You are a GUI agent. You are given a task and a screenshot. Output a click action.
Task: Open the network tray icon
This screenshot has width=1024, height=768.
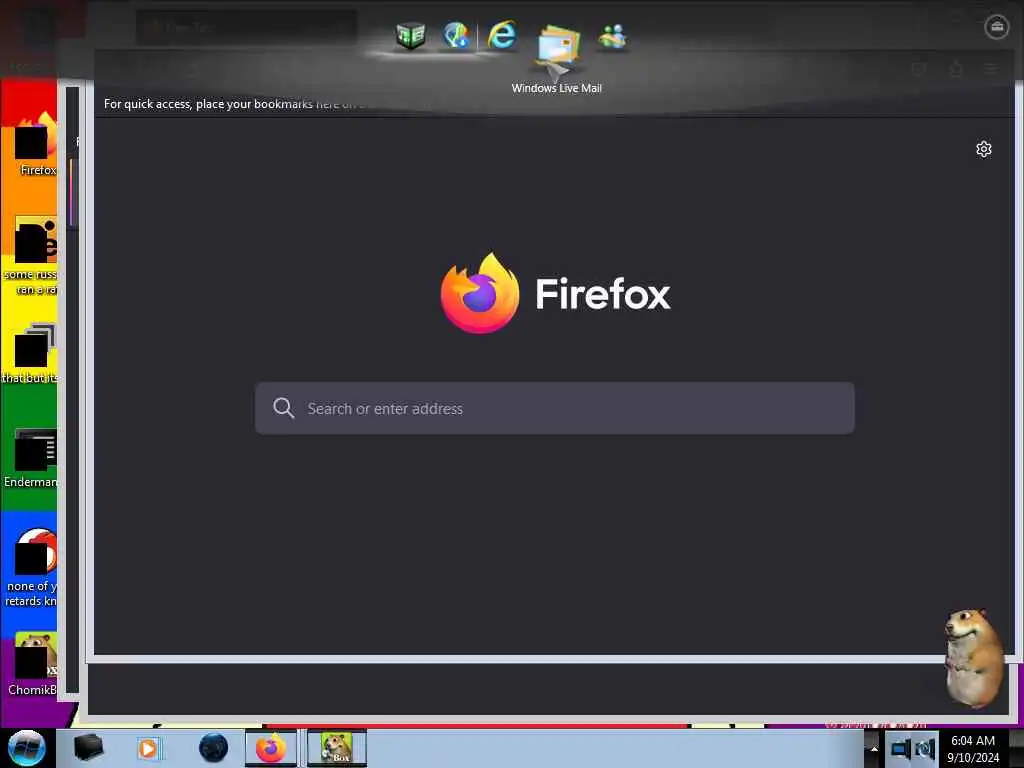(901, 749)
